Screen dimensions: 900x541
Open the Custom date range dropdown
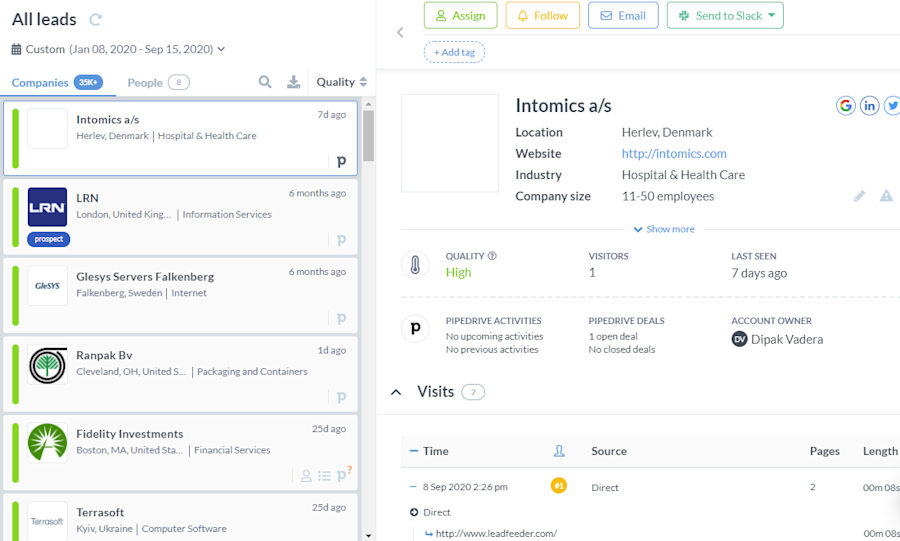[x=118, y=49]
